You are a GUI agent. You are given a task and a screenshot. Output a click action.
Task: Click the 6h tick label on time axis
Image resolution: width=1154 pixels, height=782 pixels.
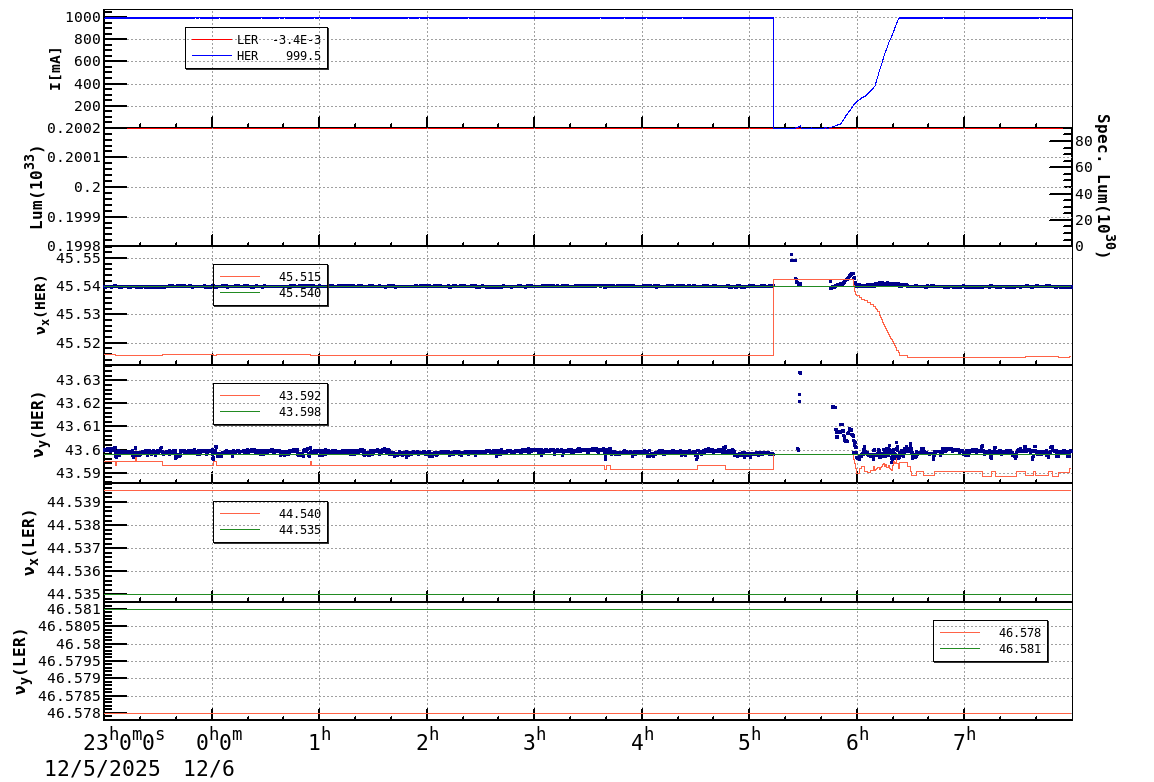click(x=858, y=739)
